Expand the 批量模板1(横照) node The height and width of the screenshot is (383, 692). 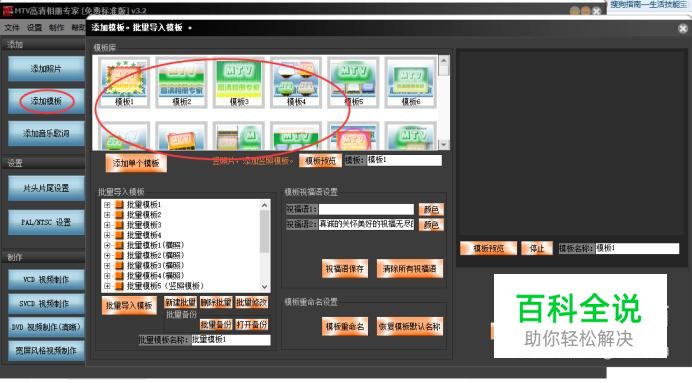pos(107,245)
